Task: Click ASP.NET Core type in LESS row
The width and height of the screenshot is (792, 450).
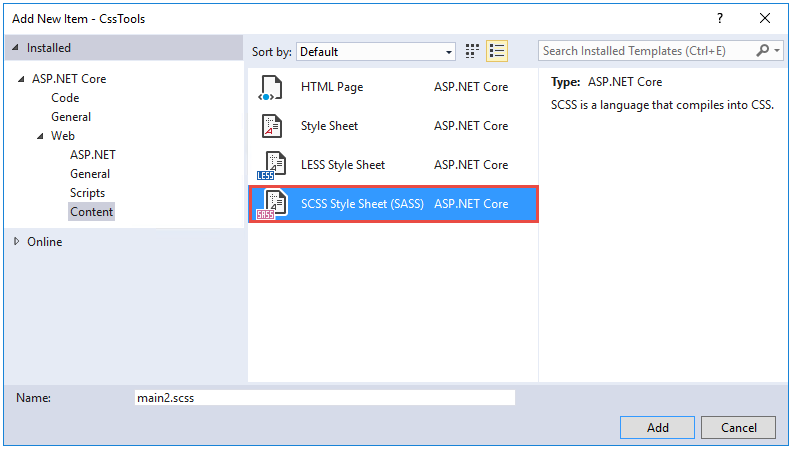Action: [471, 165]
